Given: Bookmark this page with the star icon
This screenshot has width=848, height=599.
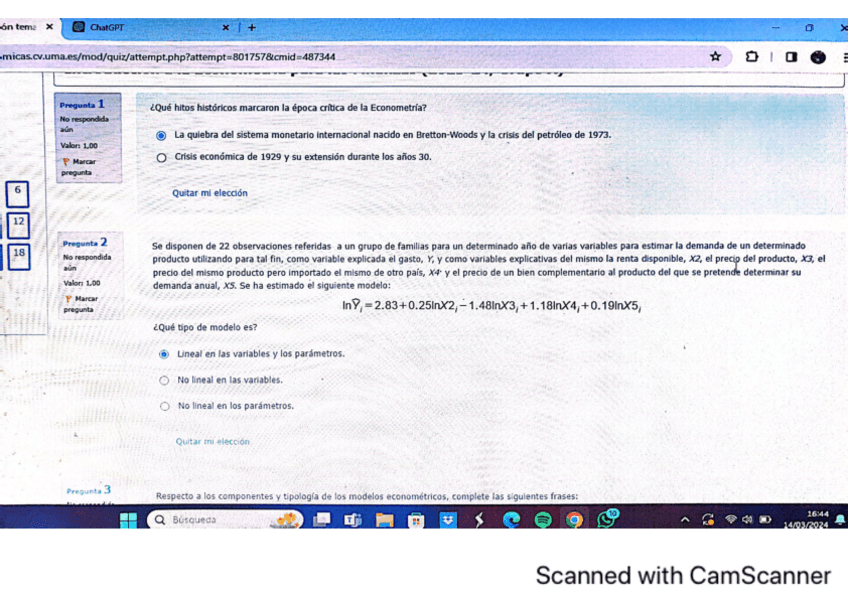Looking at the screenshot, I should pos(715,56).
